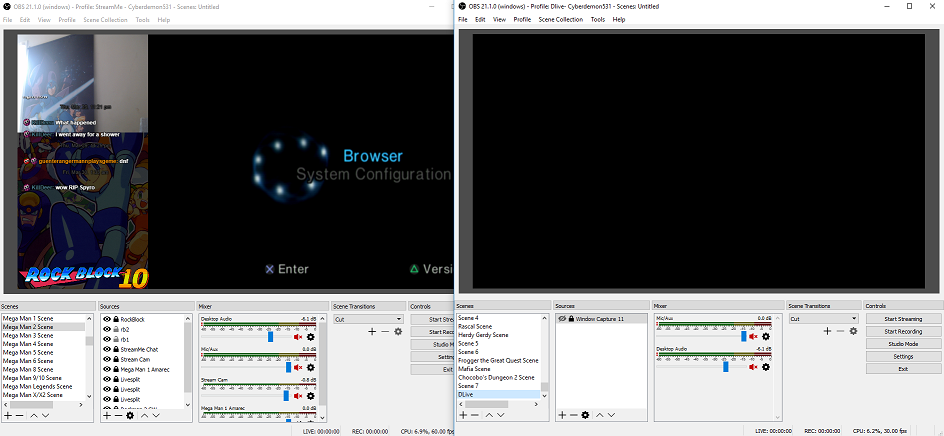The height and width of the screenshot is (436, 944).
Task: Open Help menu in StreamMe window
Action: (x=164, y=20)
